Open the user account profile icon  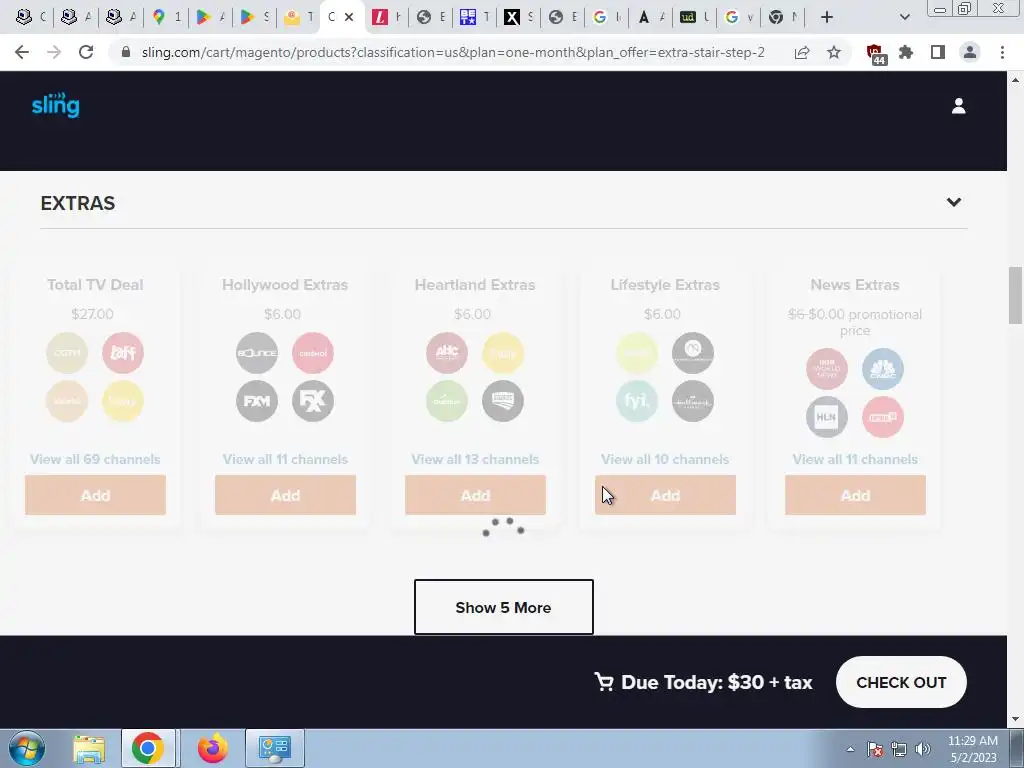958,106
